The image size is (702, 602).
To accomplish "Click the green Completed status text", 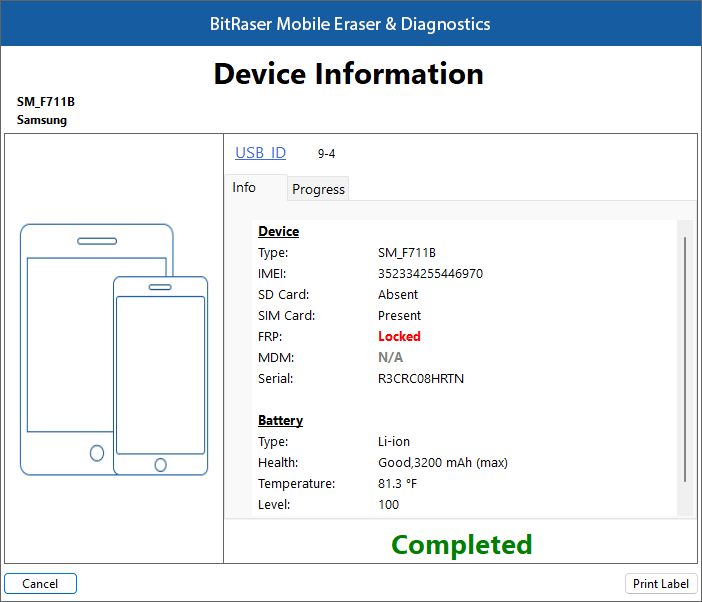I will pos(462,545).
